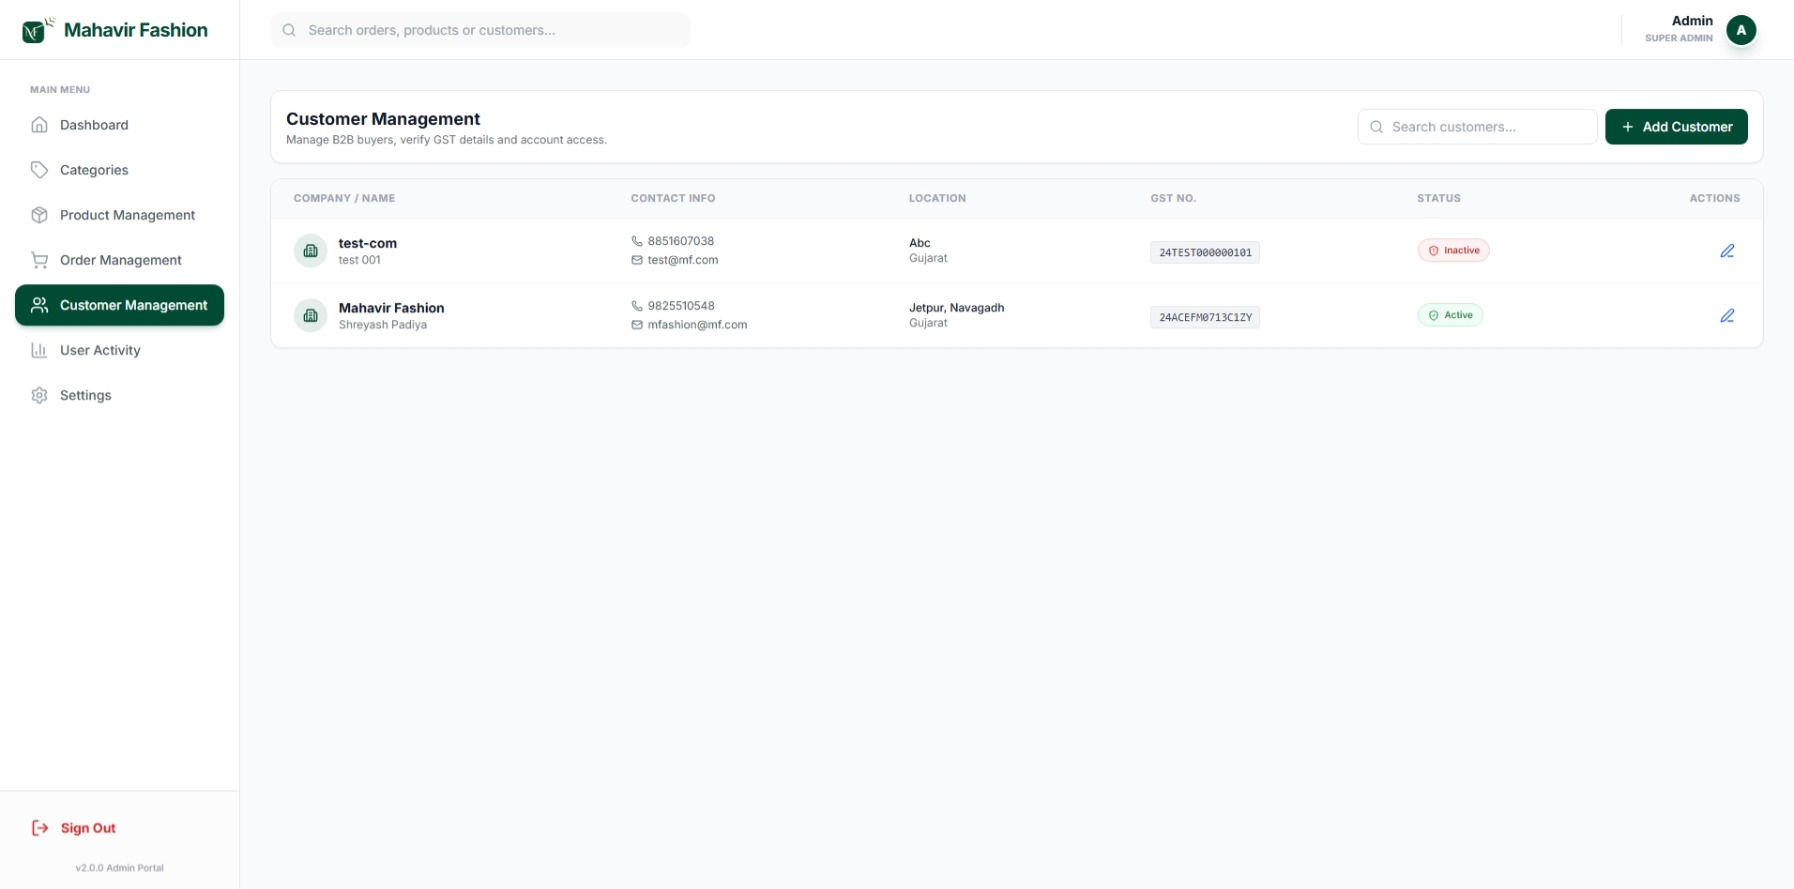
Task: Click the building icon beside Mahavir Fashion customer
Action: tap(310, 316)
